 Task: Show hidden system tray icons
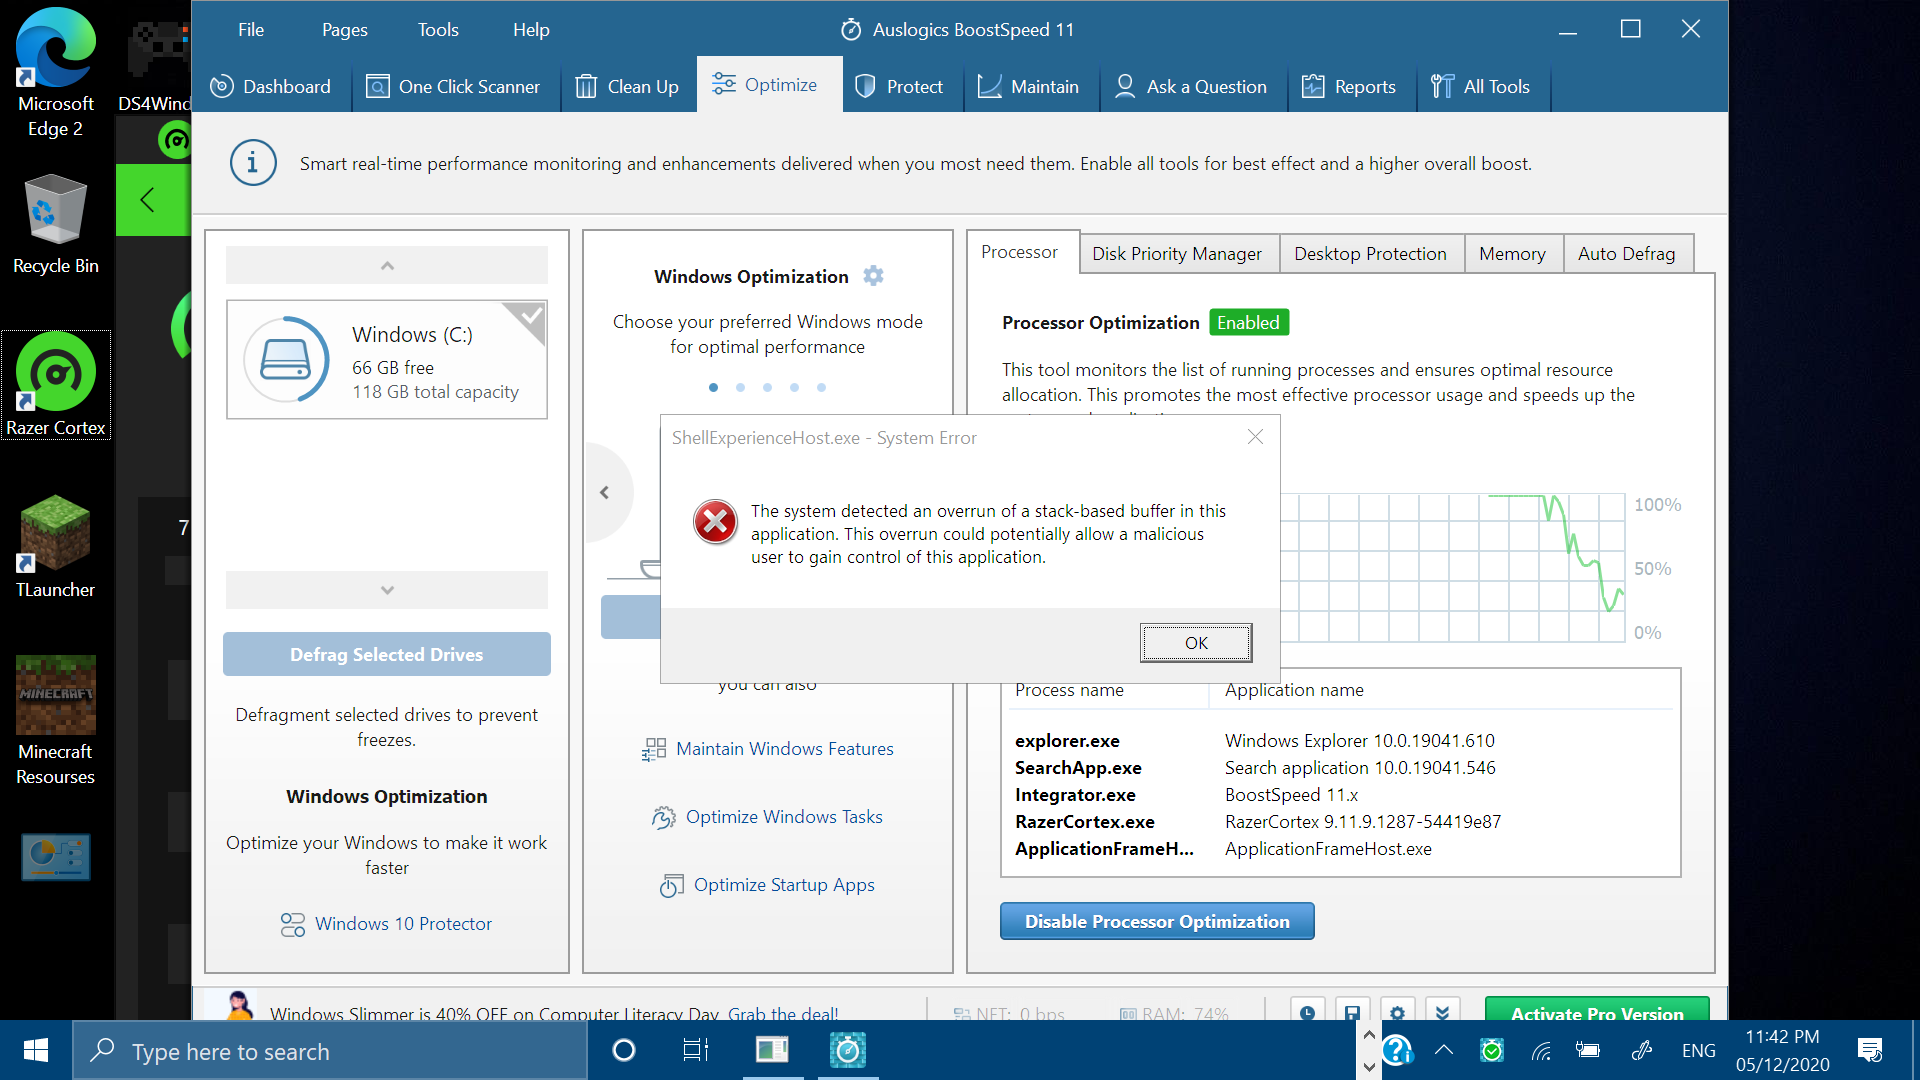[1444, 1050]
